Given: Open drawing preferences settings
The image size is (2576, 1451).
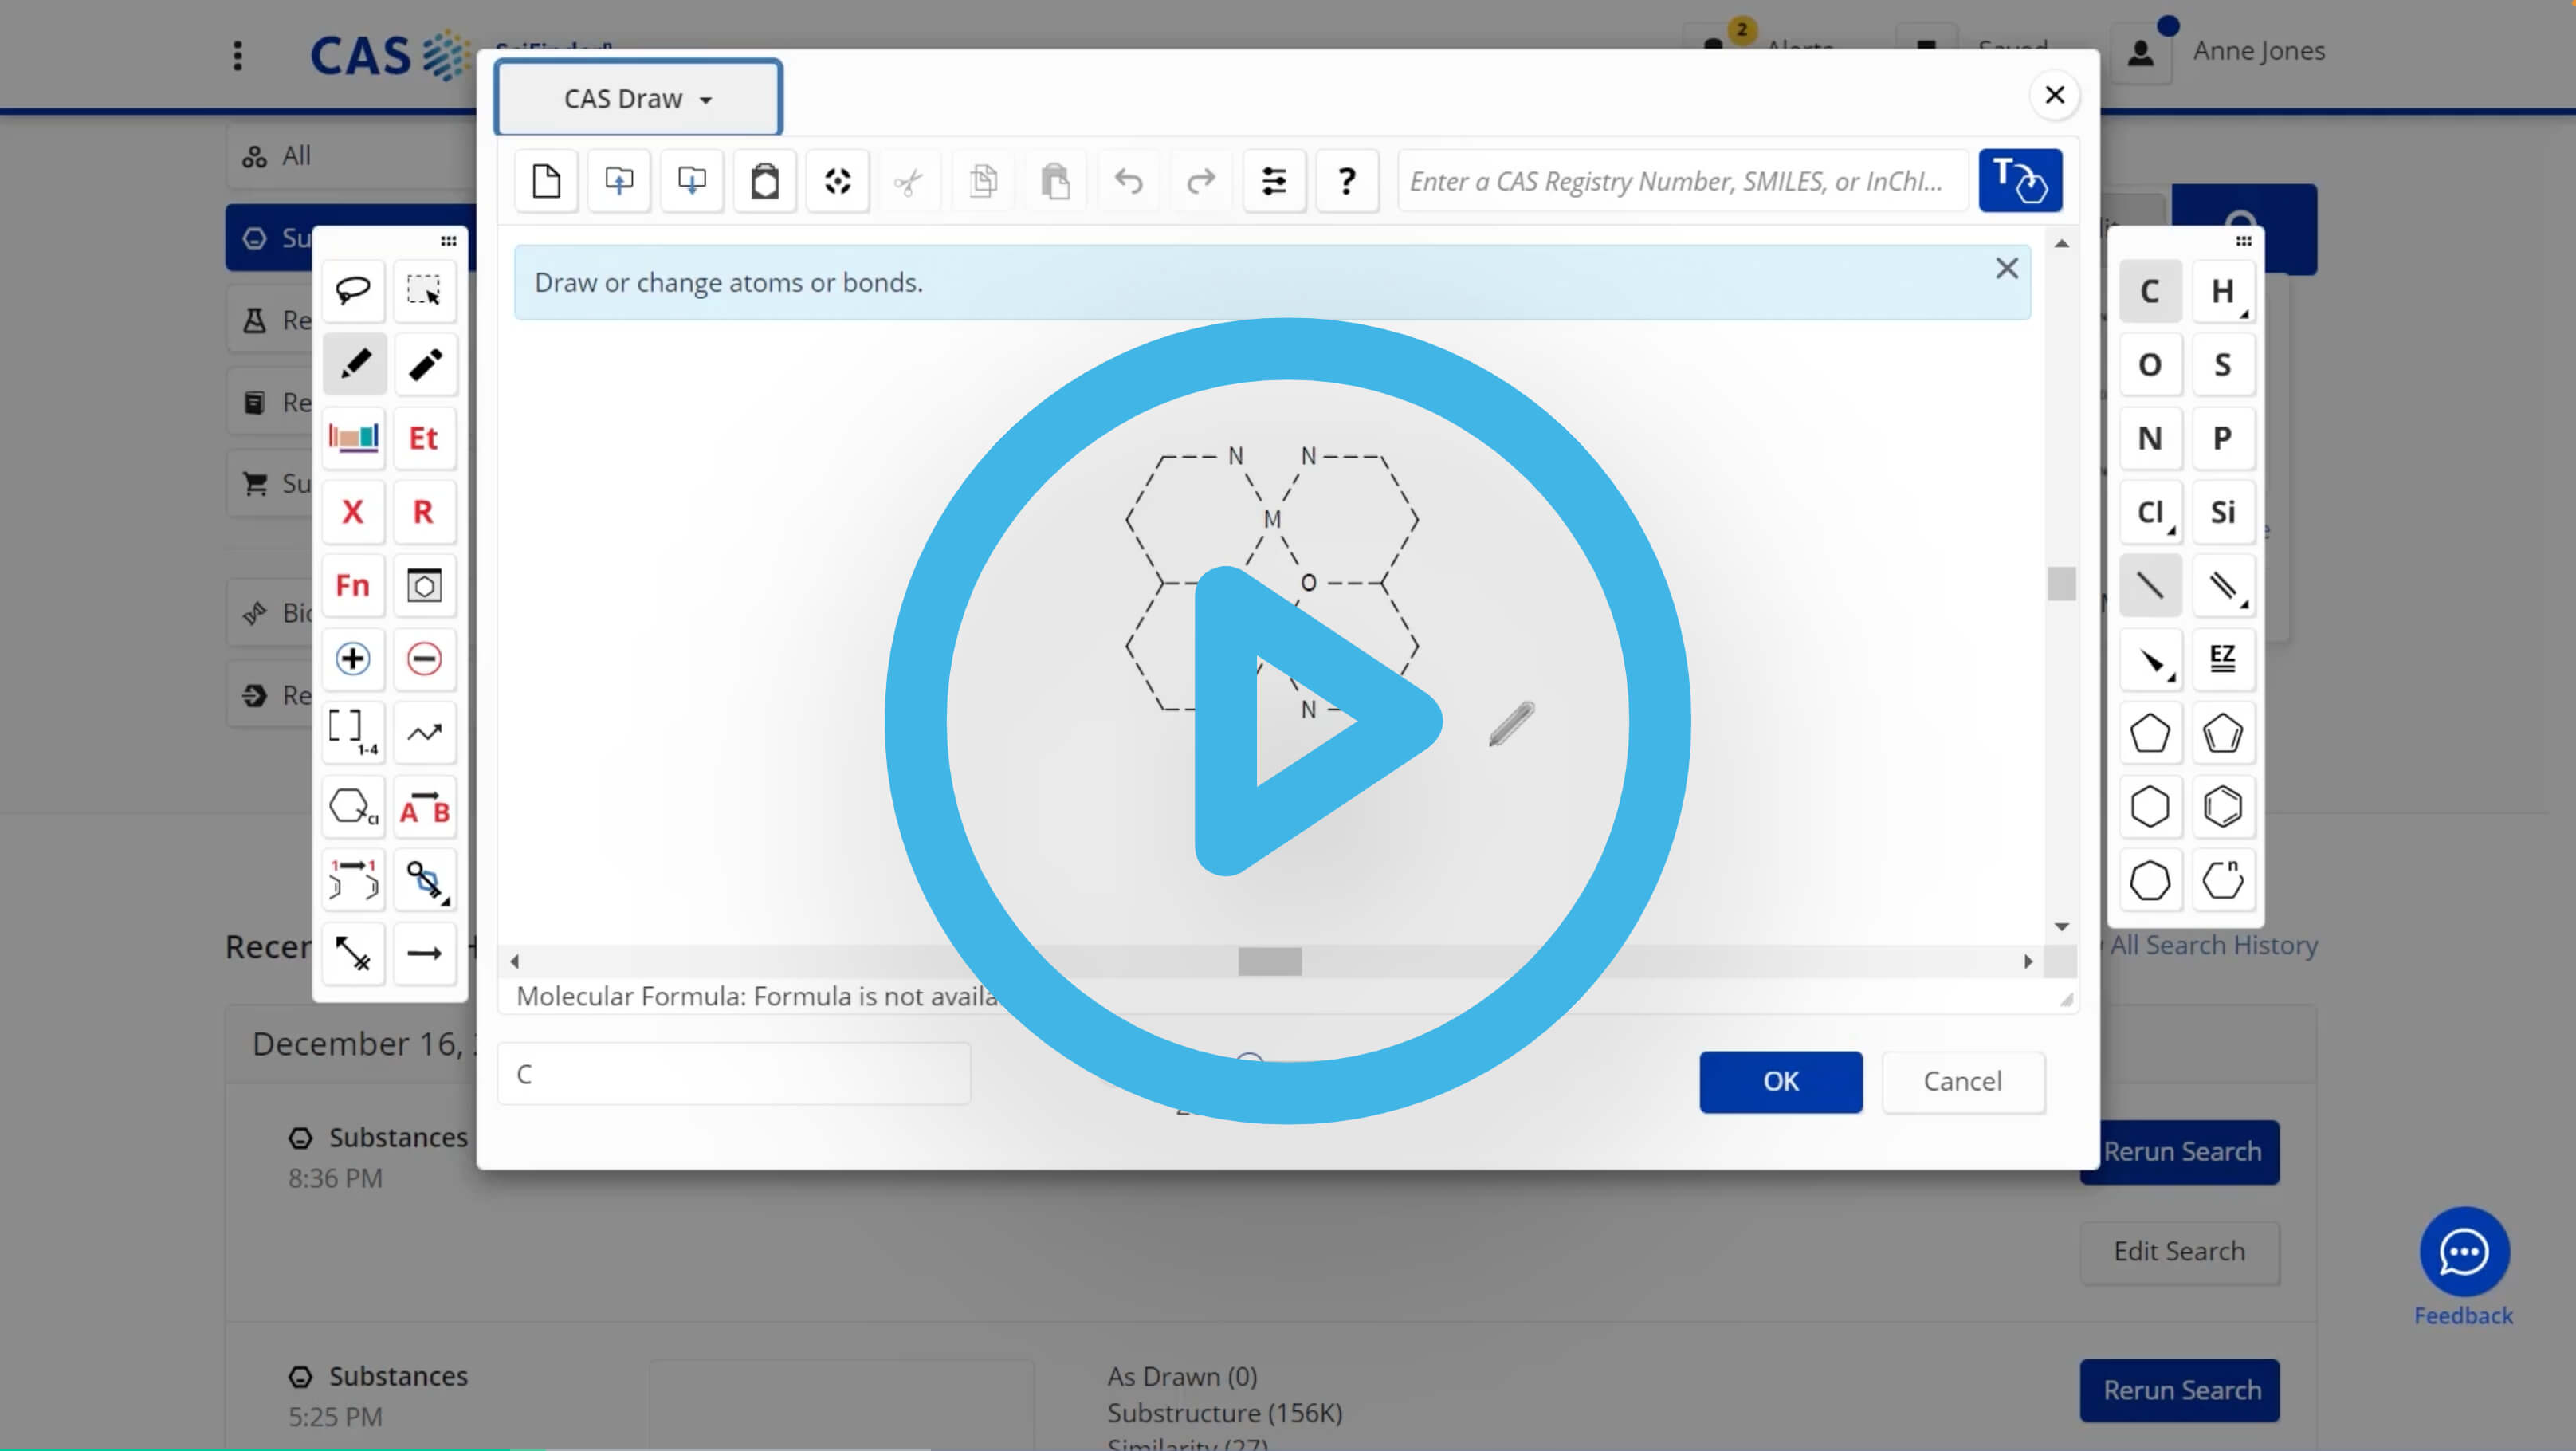Looking at the screenshot, I should point(1274,181).
